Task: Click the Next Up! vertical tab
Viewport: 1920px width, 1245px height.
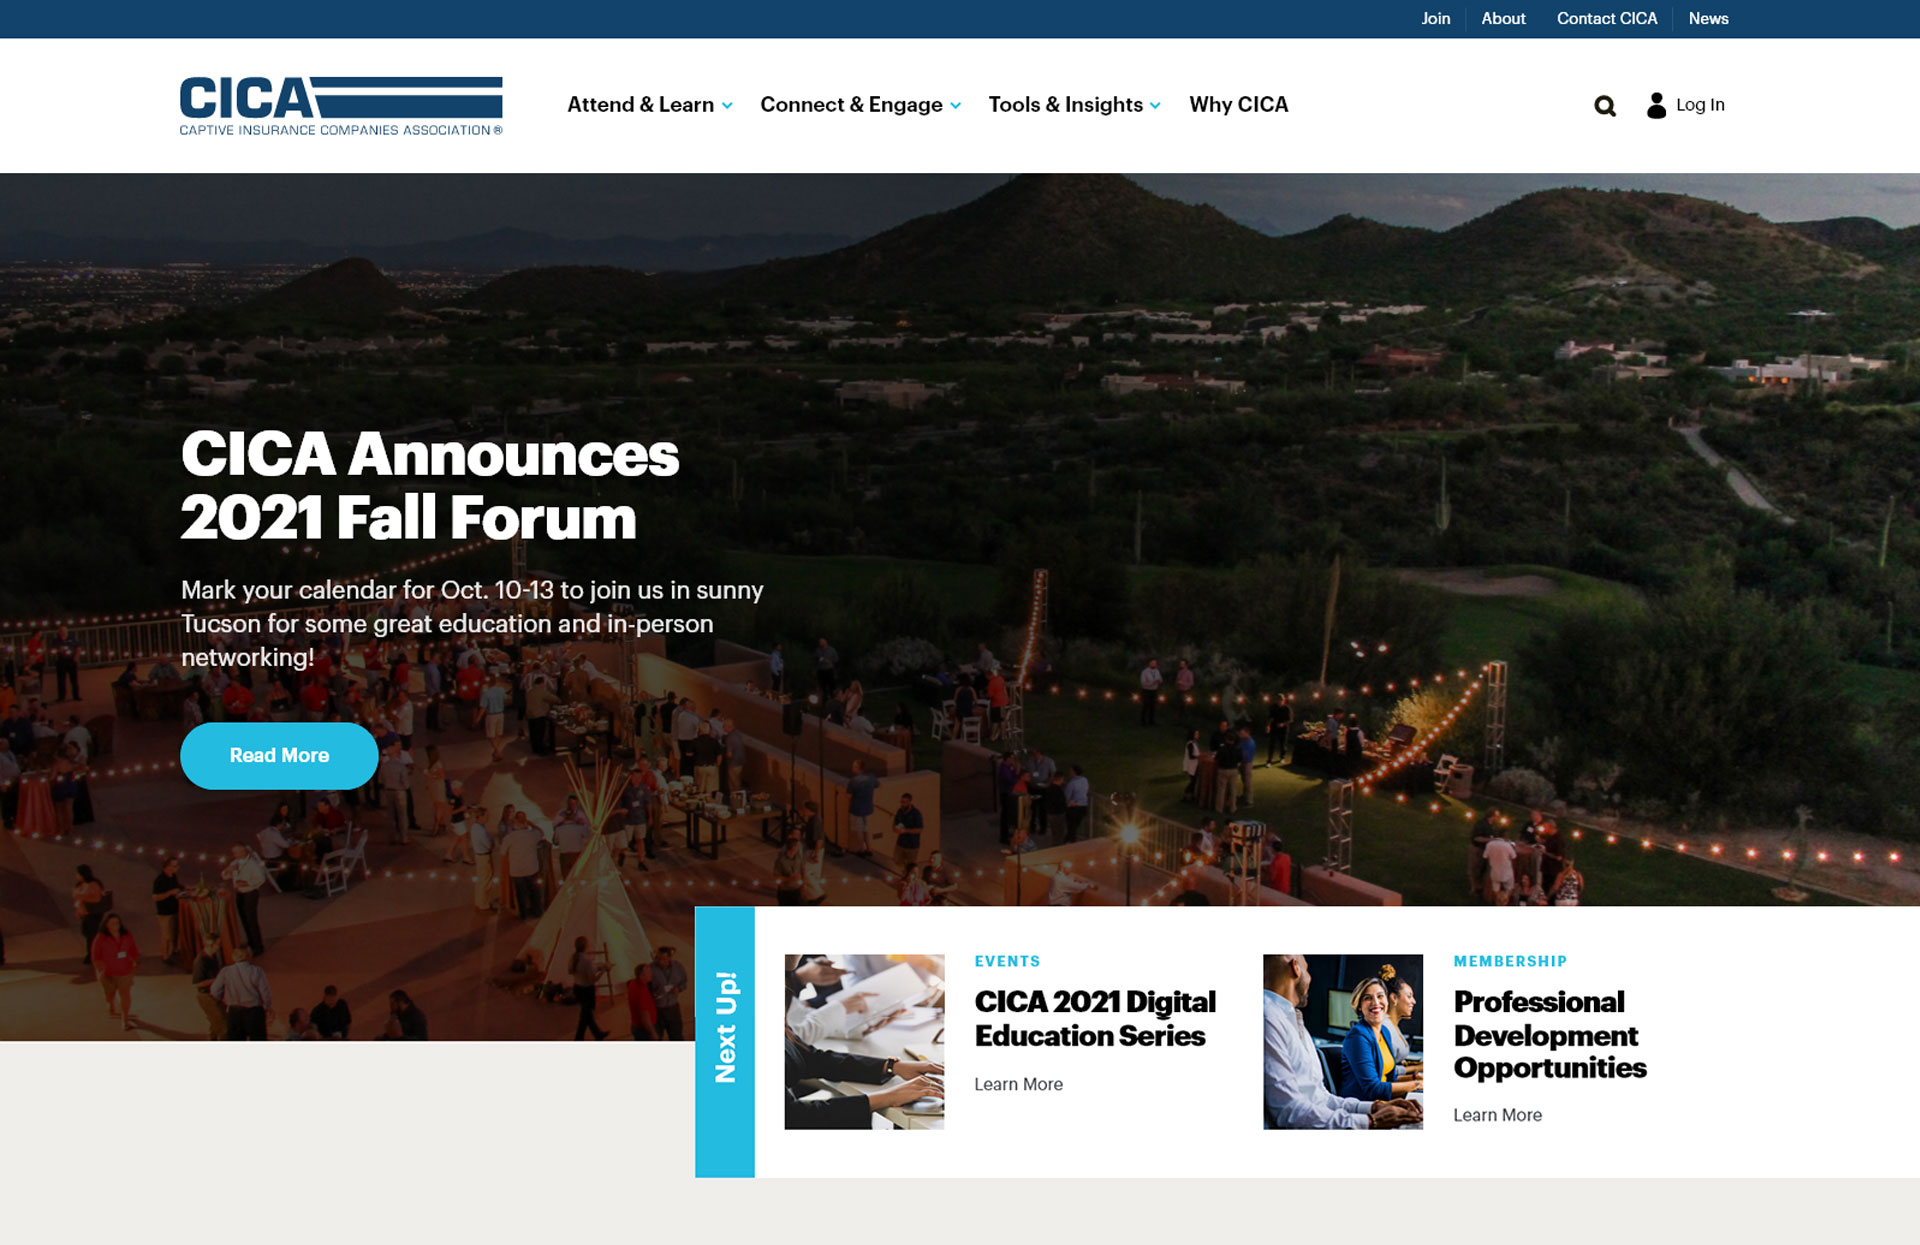Action: [725, 1042]
